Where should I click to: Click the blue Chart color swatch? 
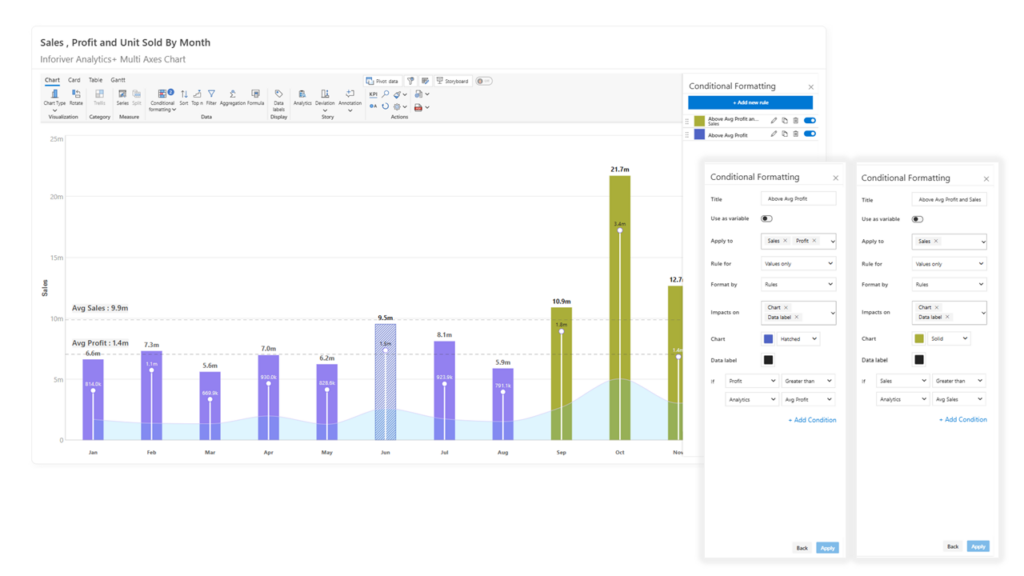(768, 339)
